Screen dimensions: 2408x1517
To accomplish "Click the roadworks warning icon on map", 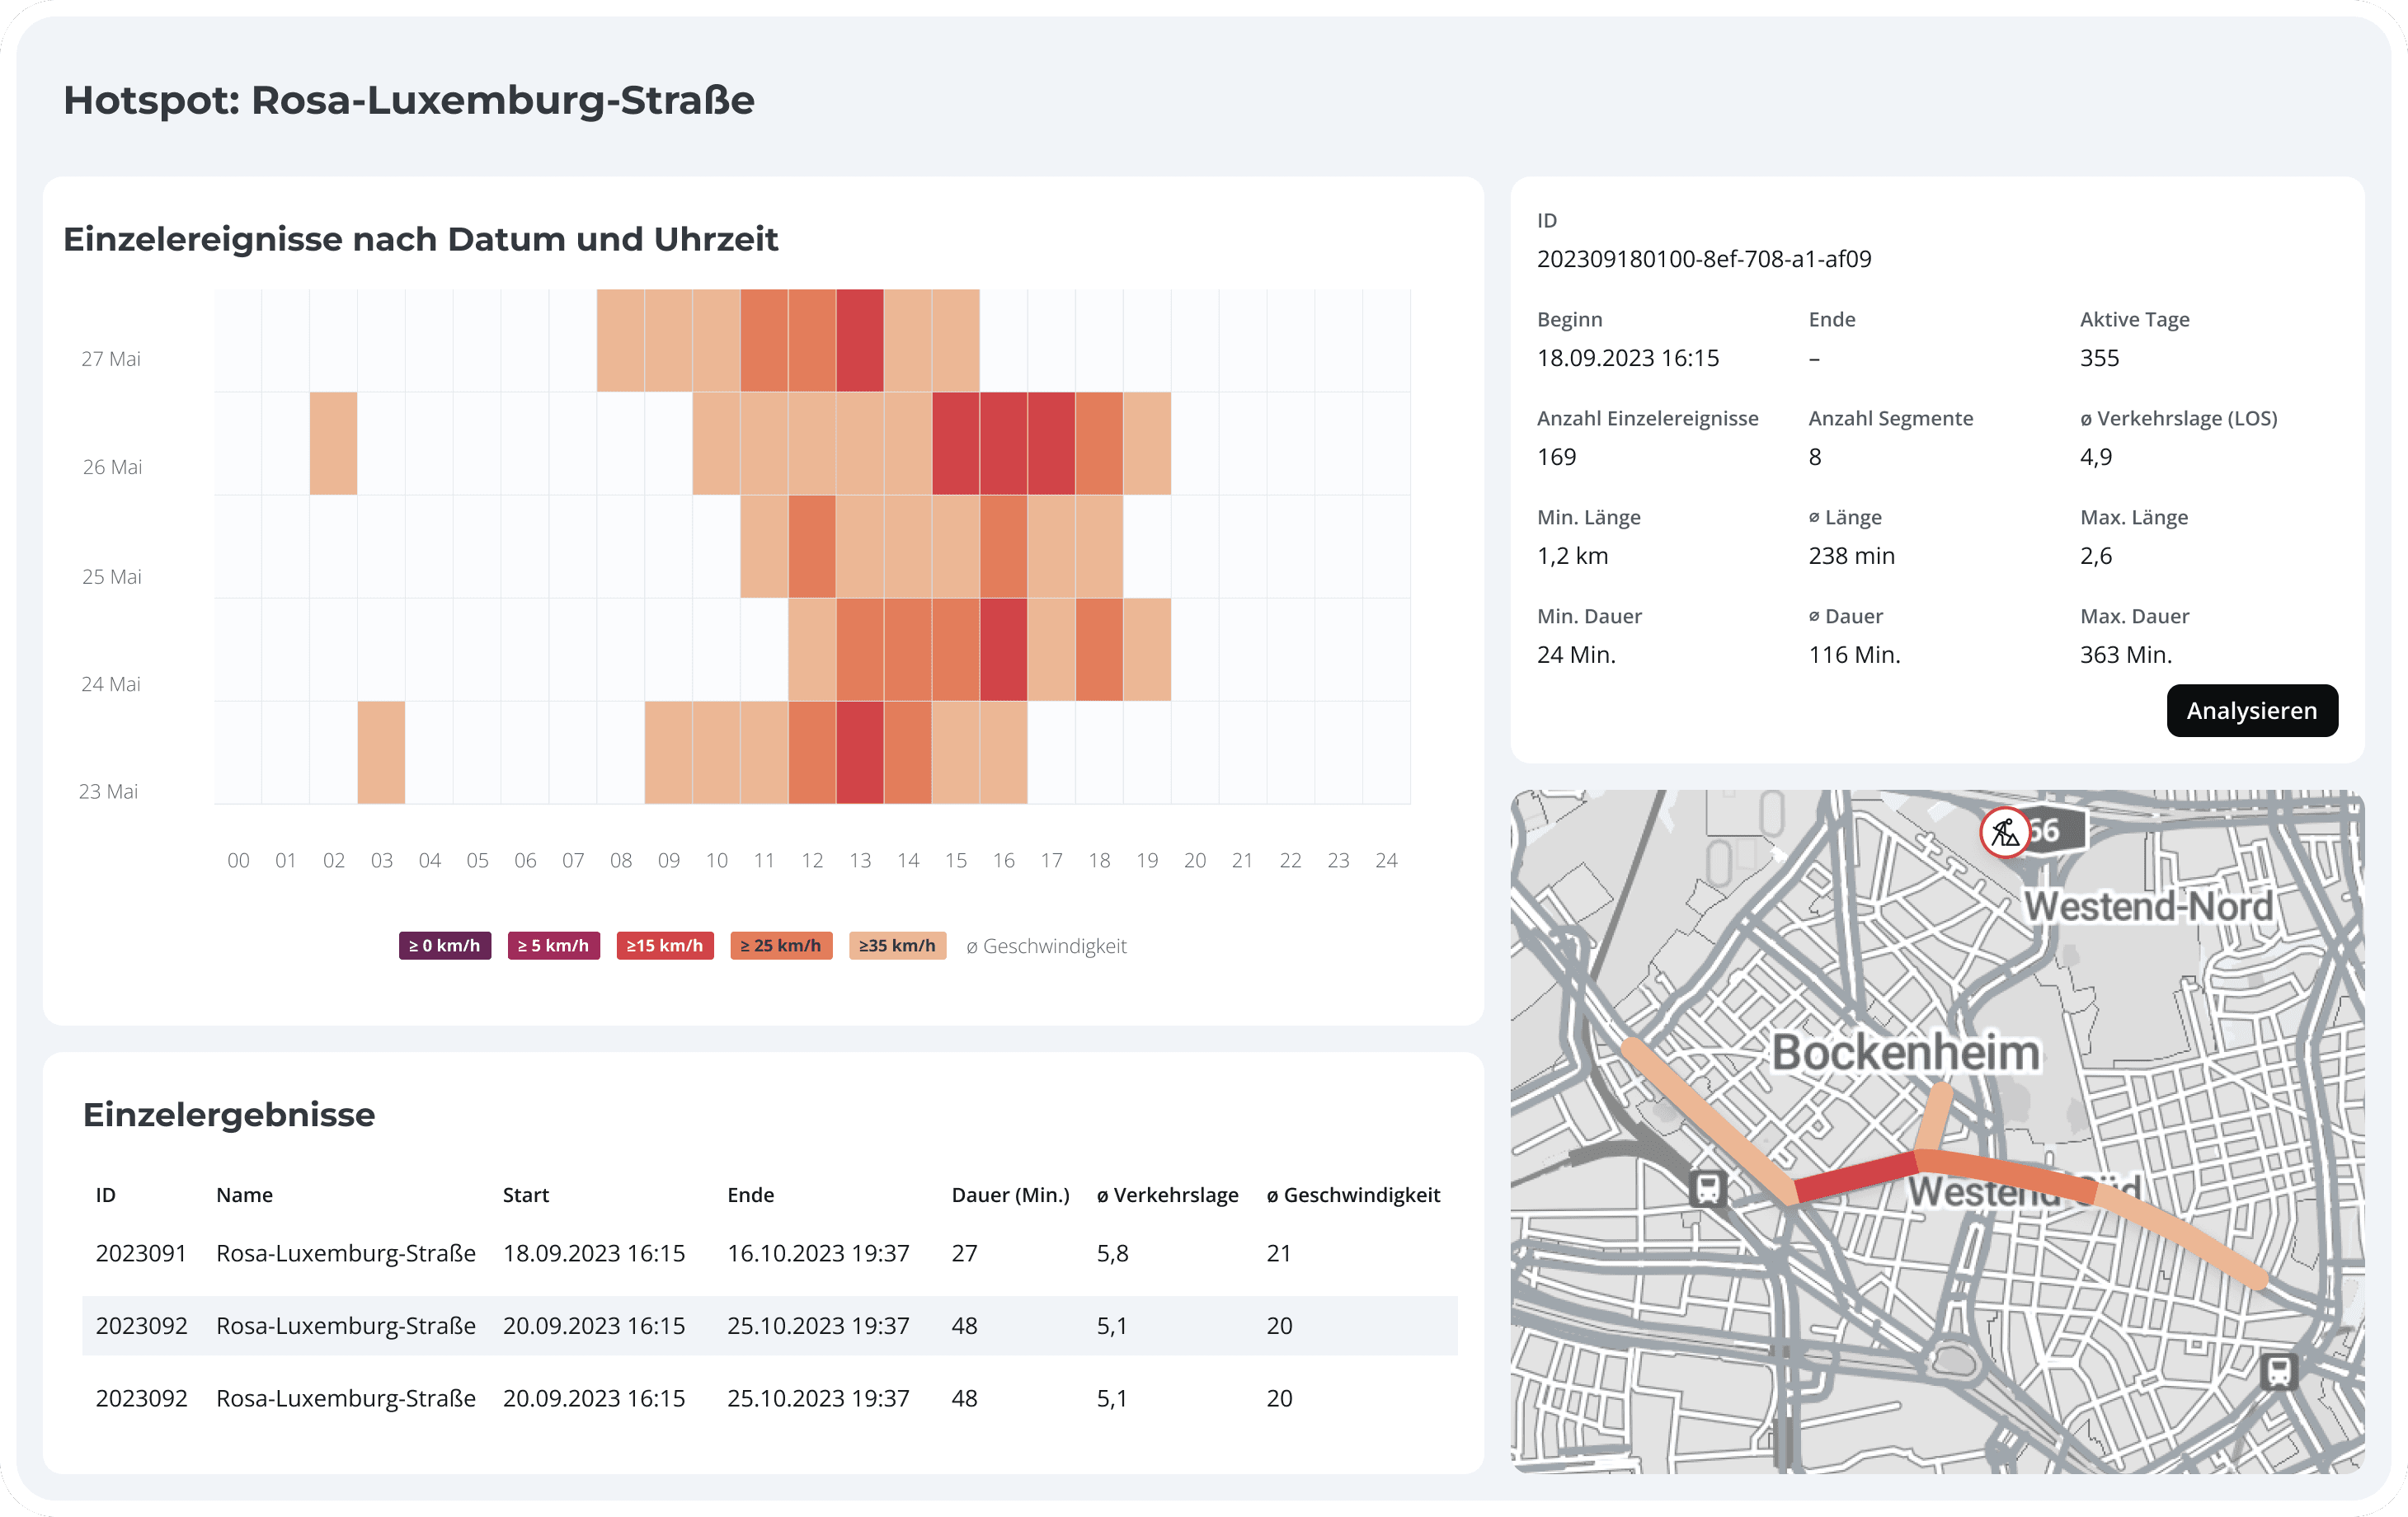I will [2004, 832].
